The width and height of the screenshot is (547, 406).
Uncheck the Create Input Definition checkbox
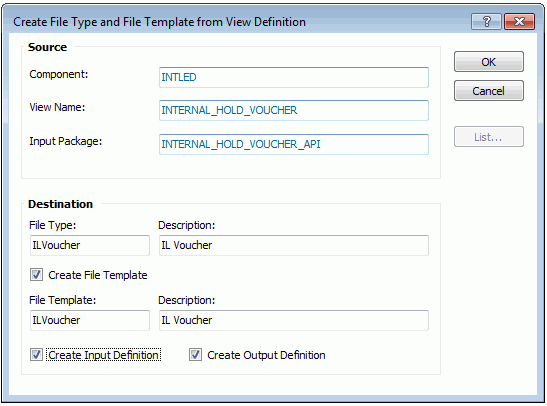point(36,355)
